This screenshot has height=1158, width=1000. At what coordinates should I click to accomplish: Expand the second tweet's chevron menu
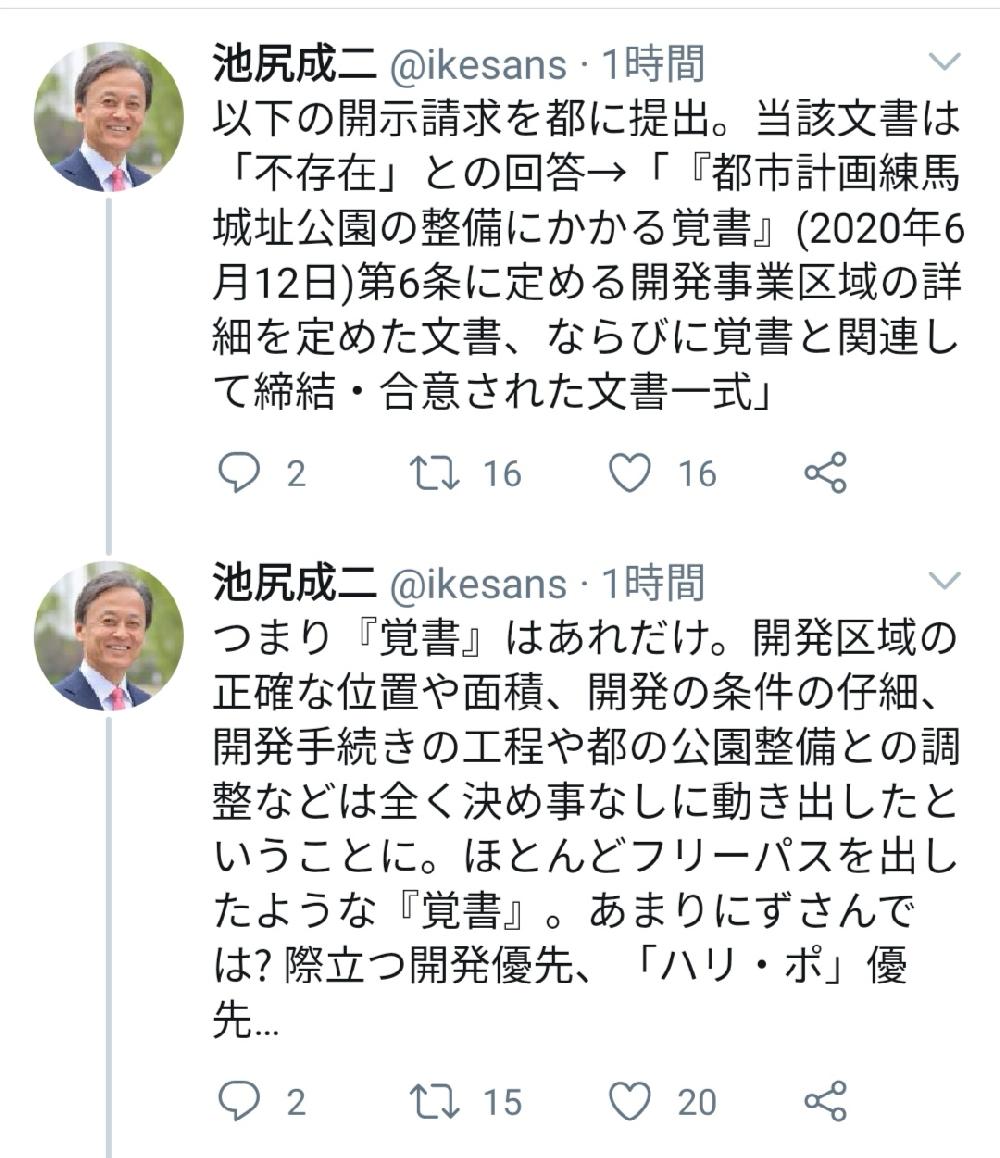click(x=944, y=580)
